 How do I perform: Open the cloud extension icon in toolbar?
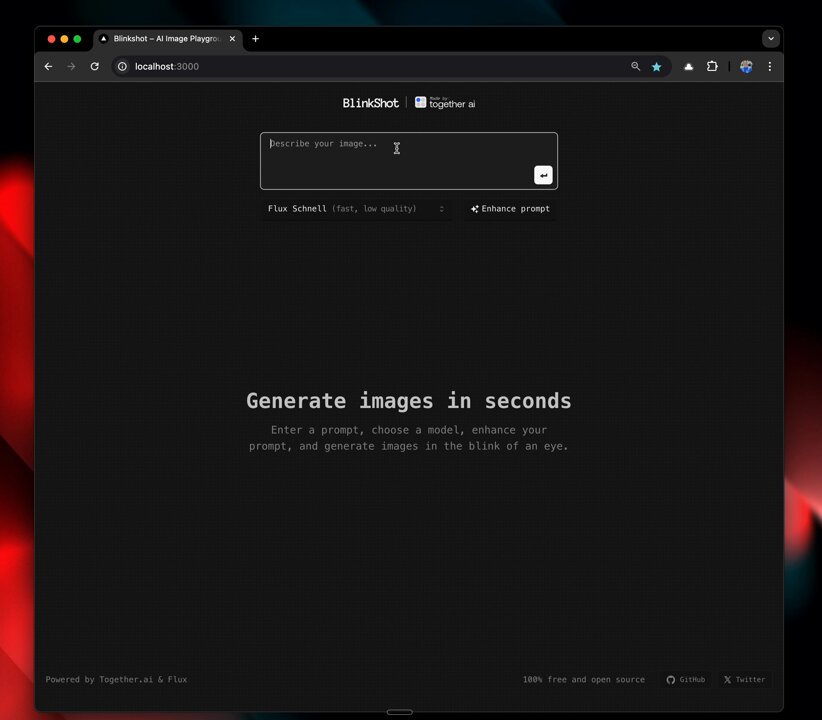pos(688,67)
